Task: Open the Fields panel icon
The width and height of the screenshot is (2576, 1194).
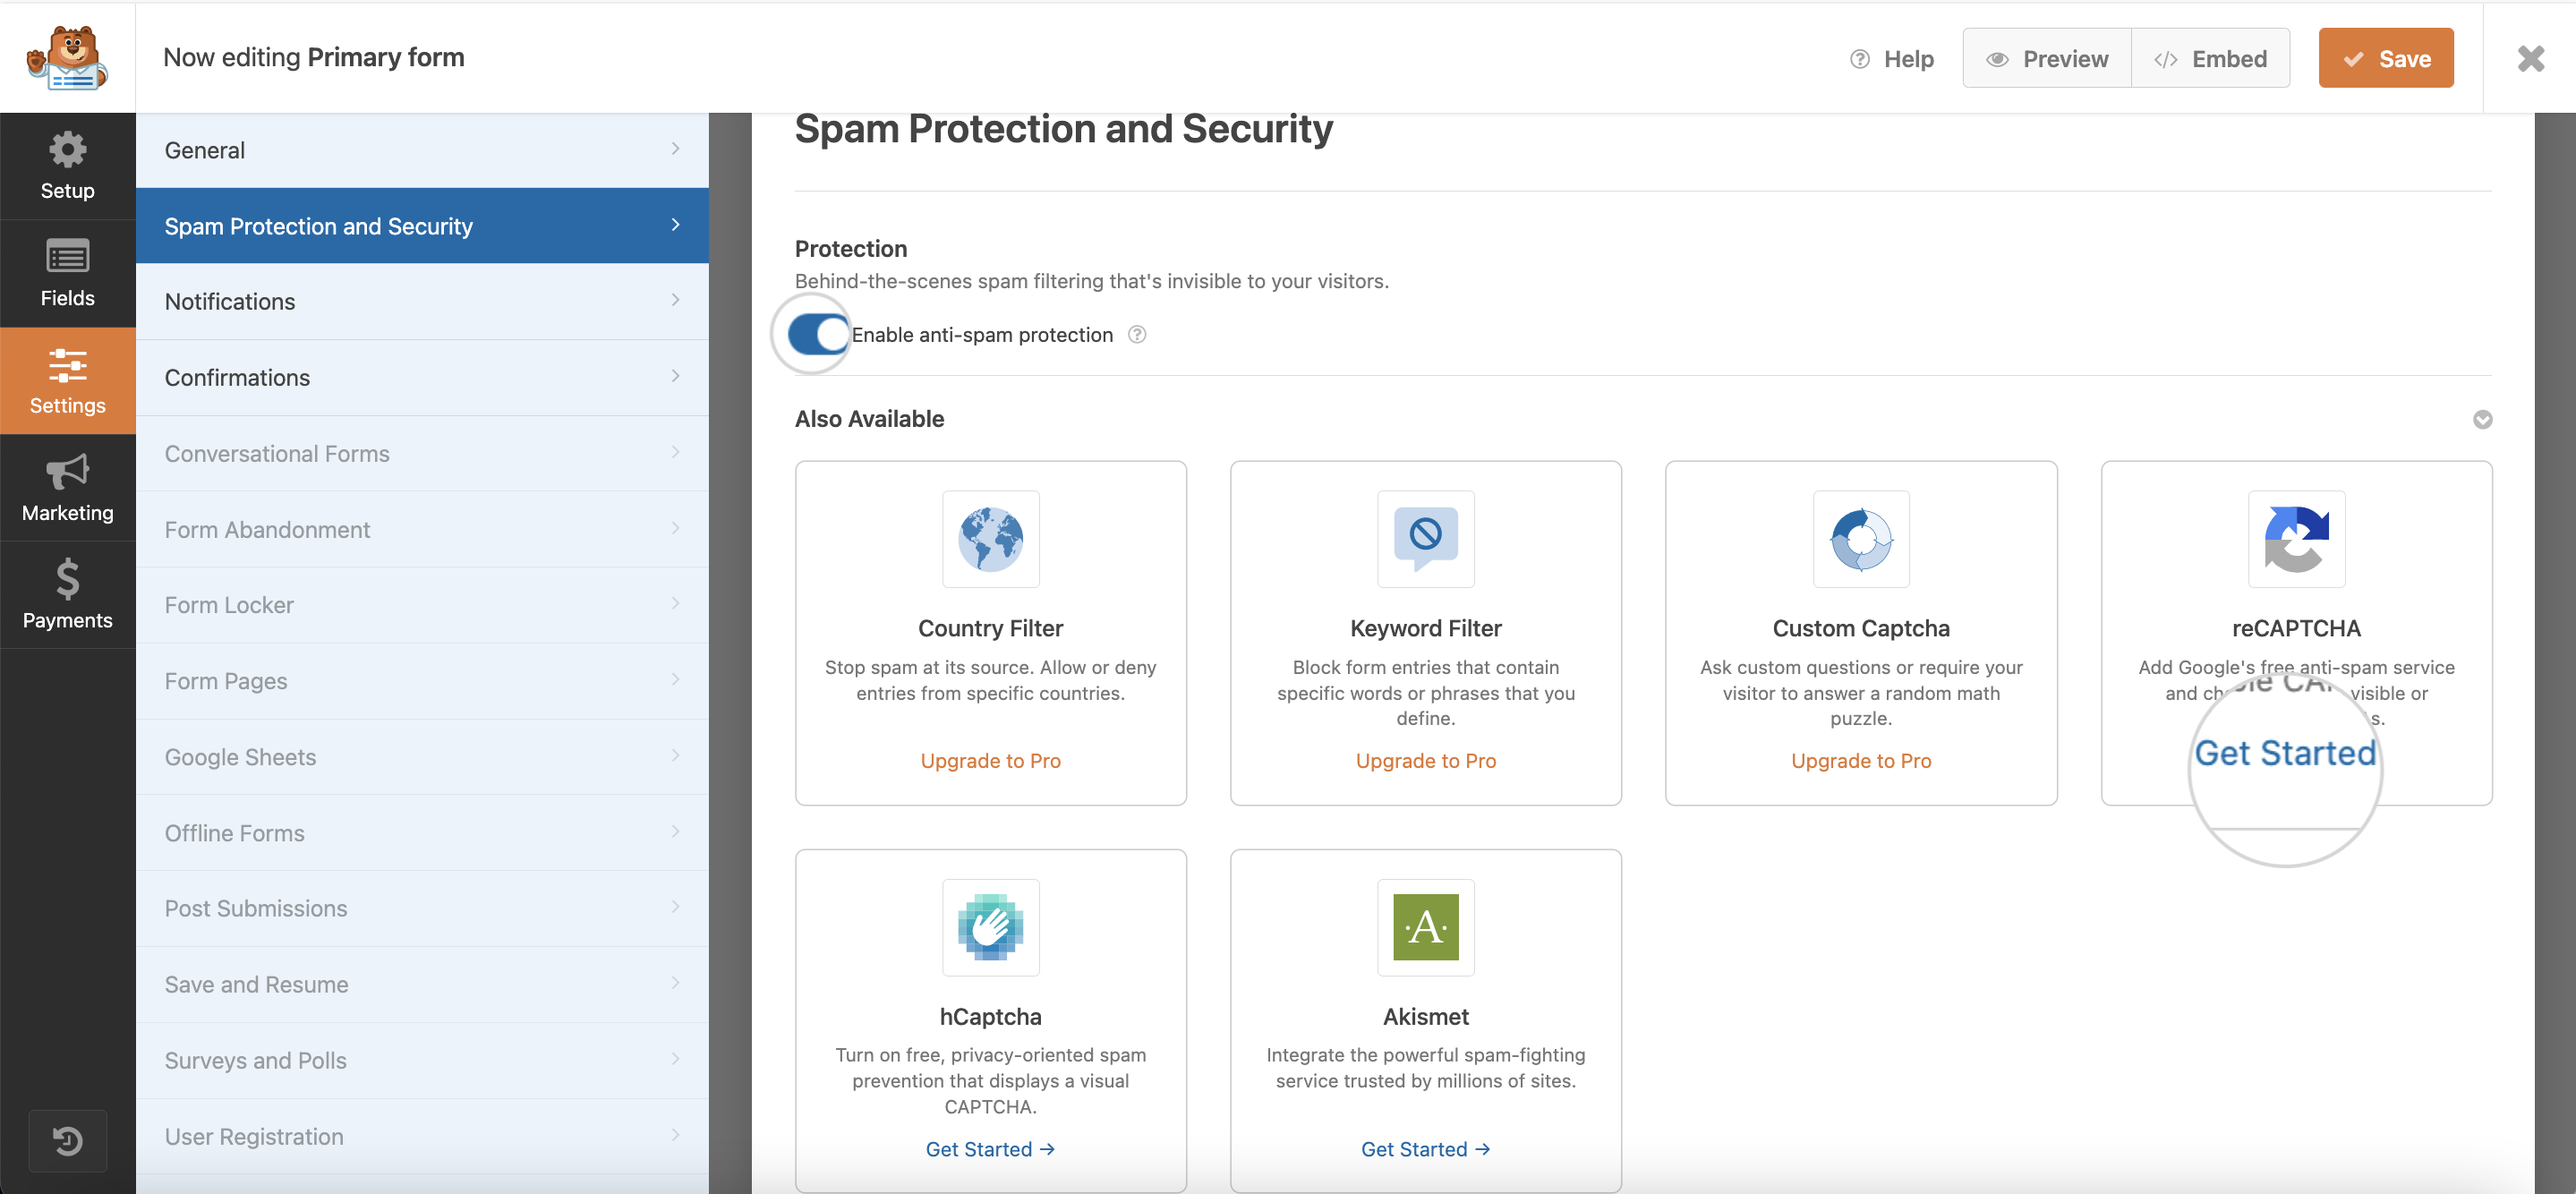Action: pyautogui.click(x=67, y=273)
